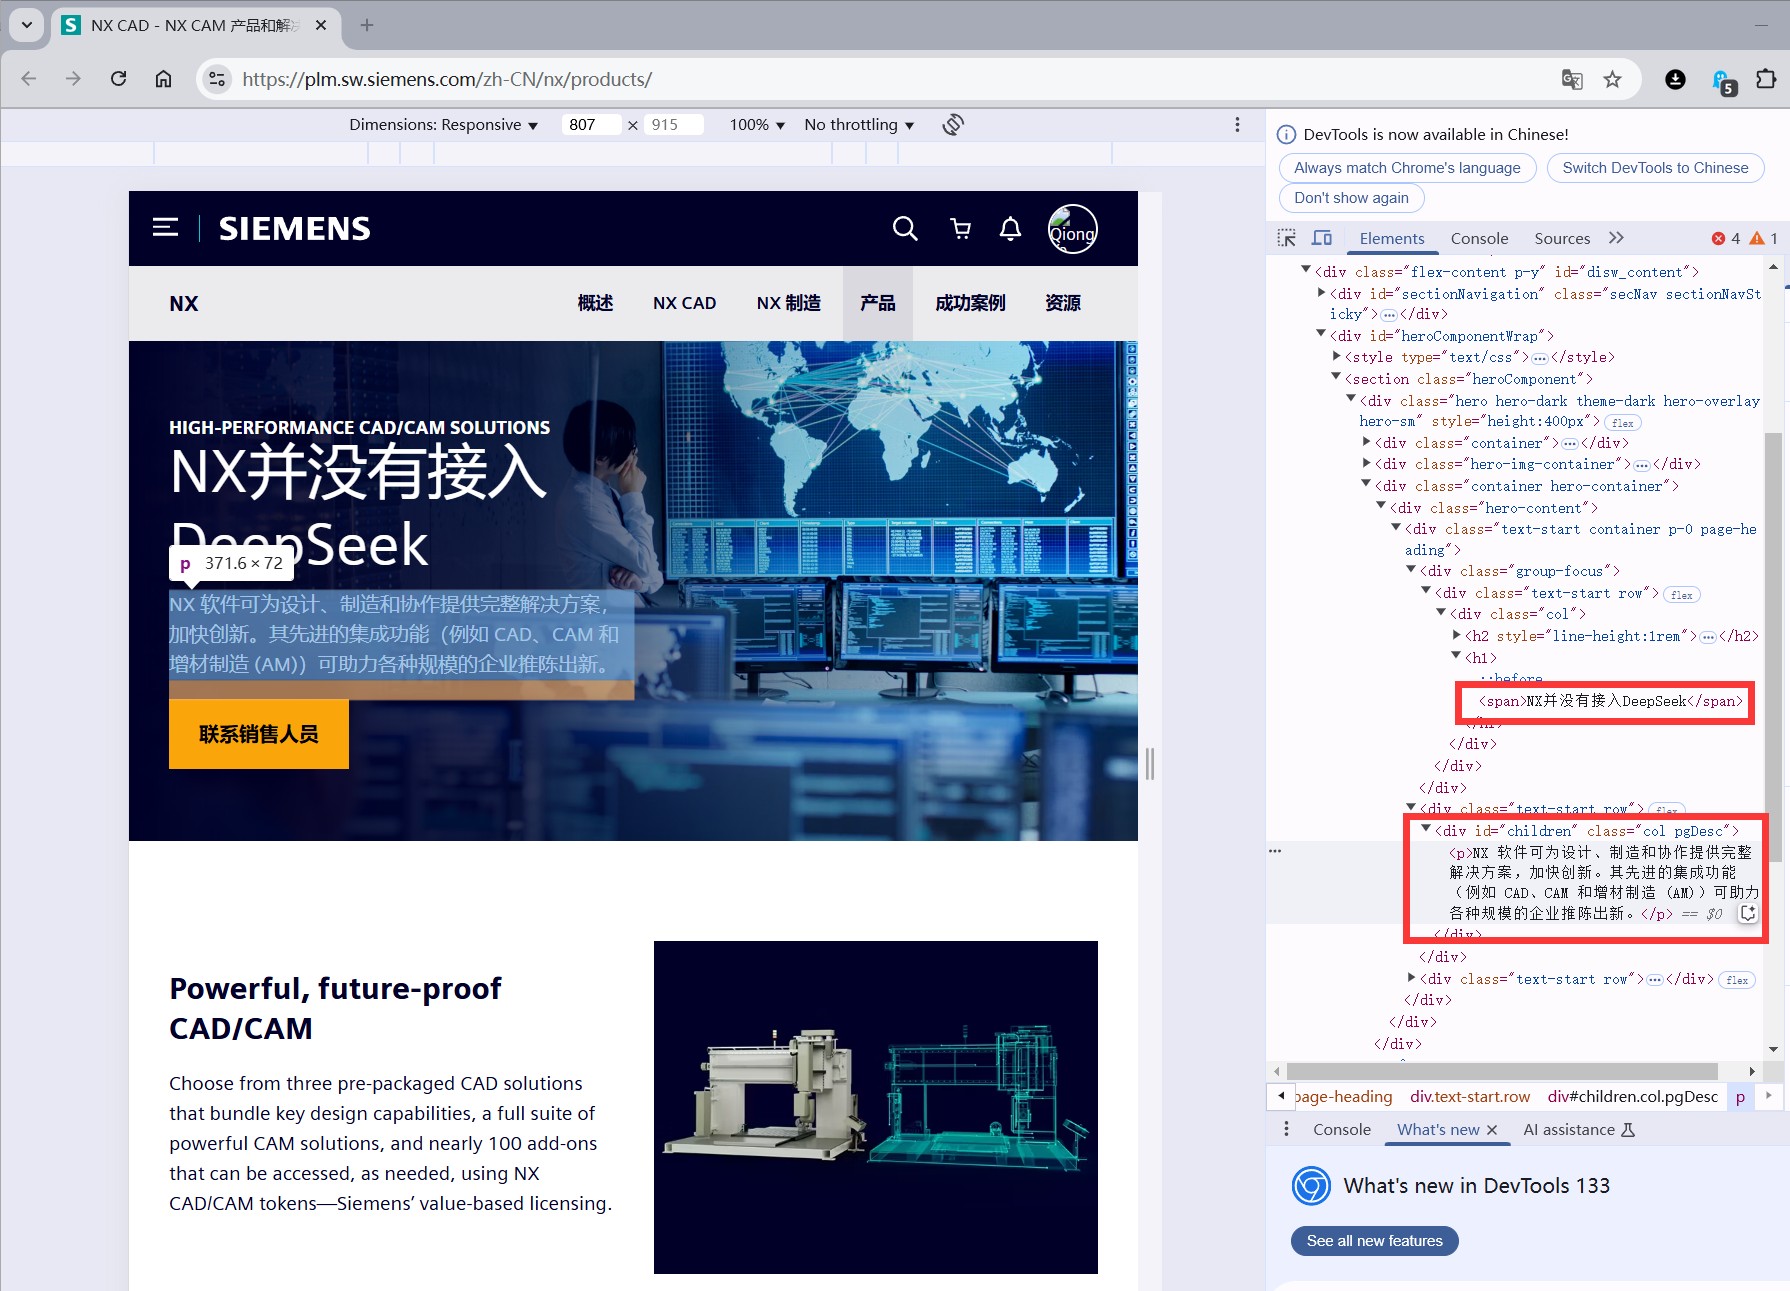1790x1291 pixels.
Task: Show more DevTools tabs chevron
Action: coord(1616,238)
